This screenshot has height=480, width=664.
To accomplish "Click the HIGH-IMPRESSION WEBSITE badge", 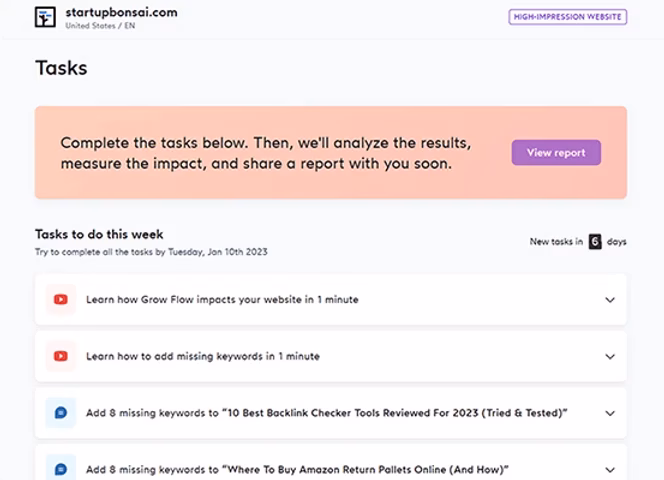I will [x=567, y=17].
